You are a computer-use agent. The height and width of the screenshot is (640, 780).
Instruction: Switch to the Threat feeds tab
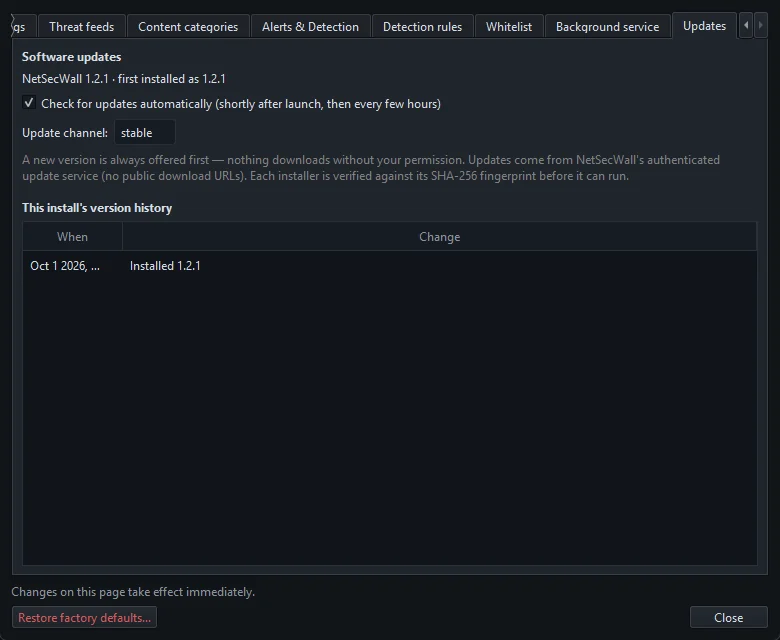coord(82,27)
